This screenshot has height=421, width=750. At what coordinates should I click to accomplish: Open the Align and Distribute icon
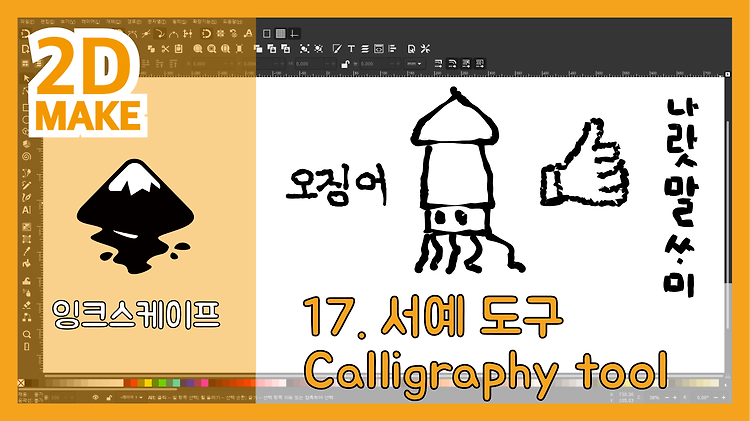393,48
